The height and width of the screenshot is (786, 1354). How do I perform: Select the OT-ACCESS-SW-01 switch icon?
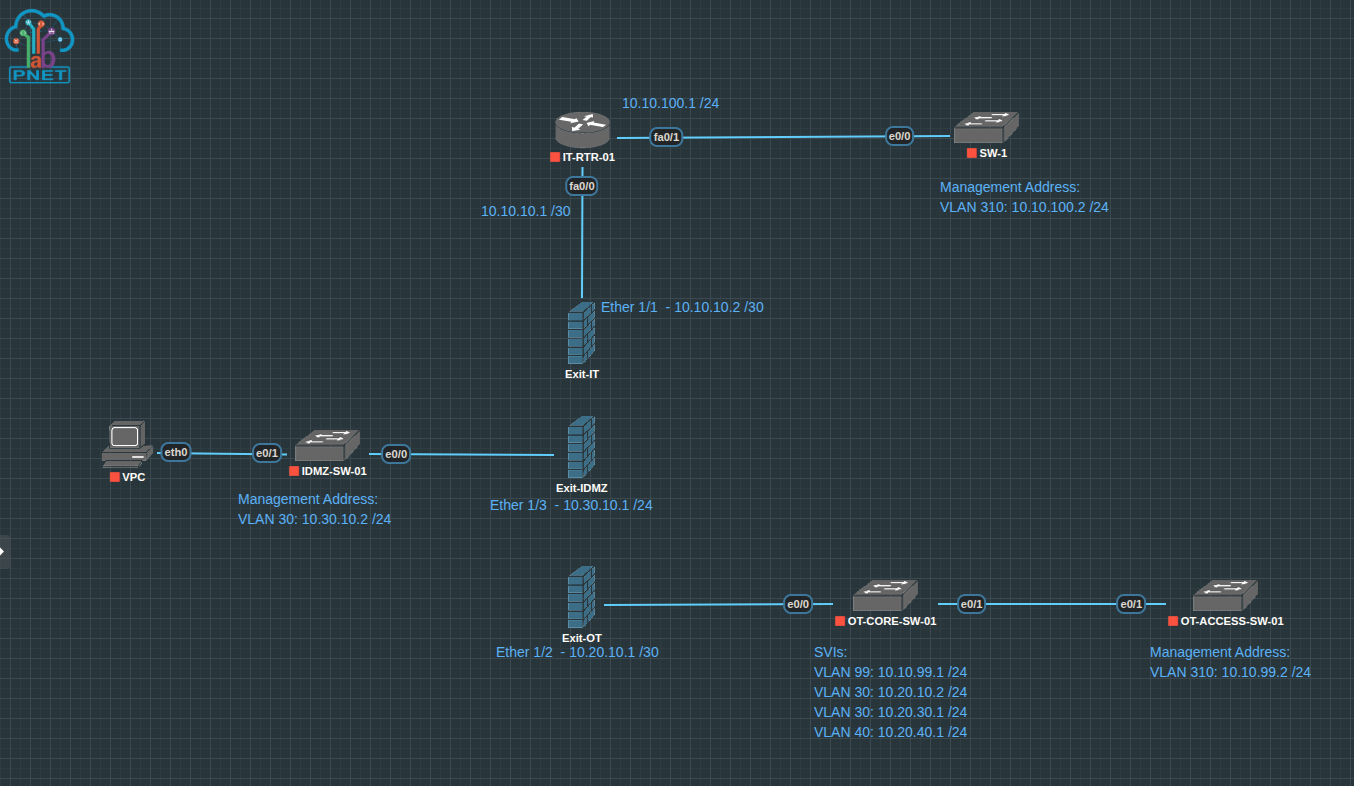[x=1225, y=596]
